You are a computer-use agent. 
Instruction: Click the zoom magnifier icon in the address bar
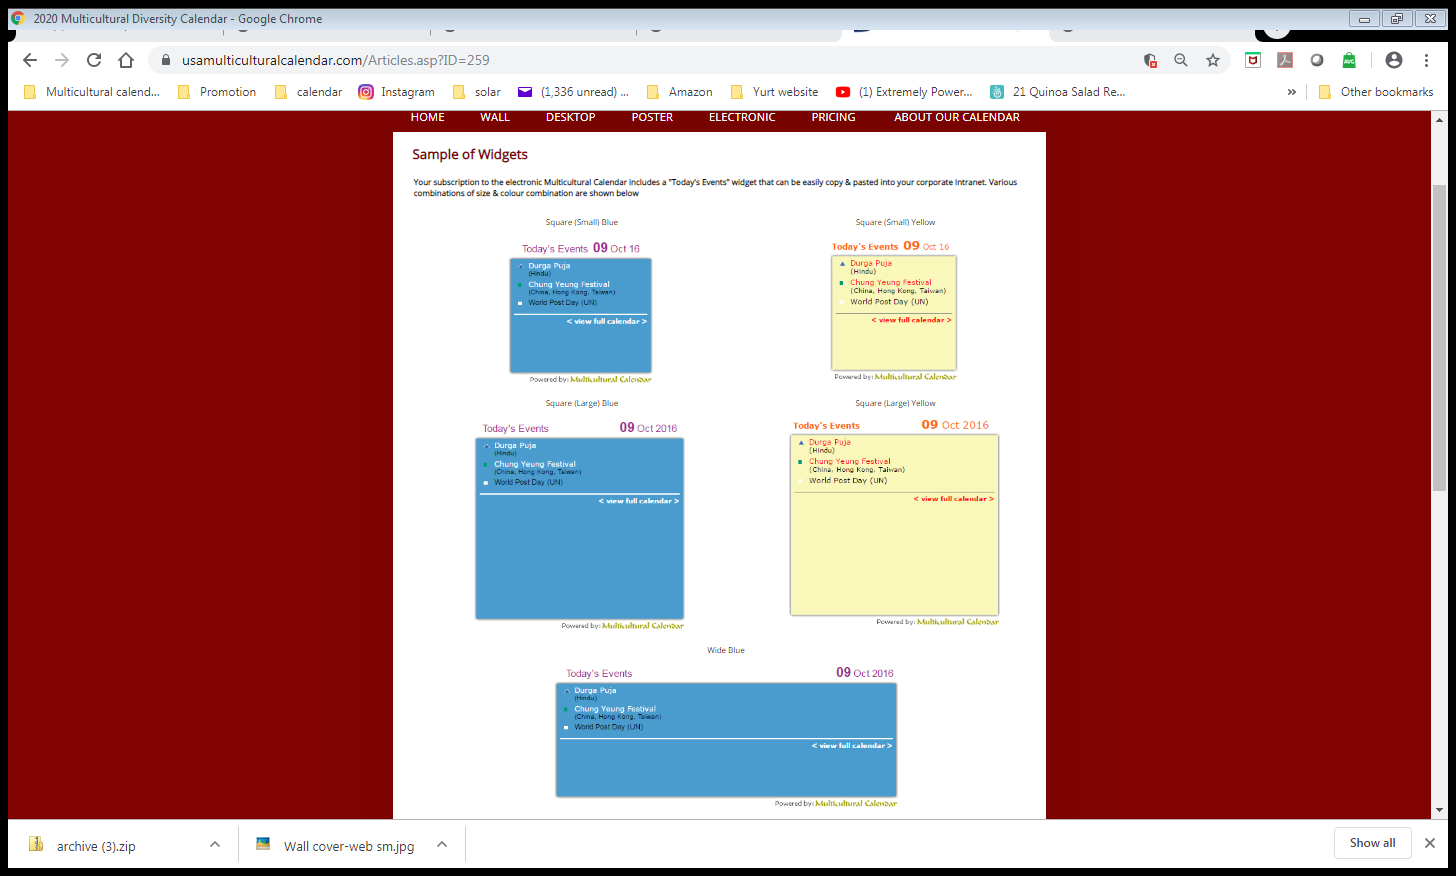(1181, 60)
